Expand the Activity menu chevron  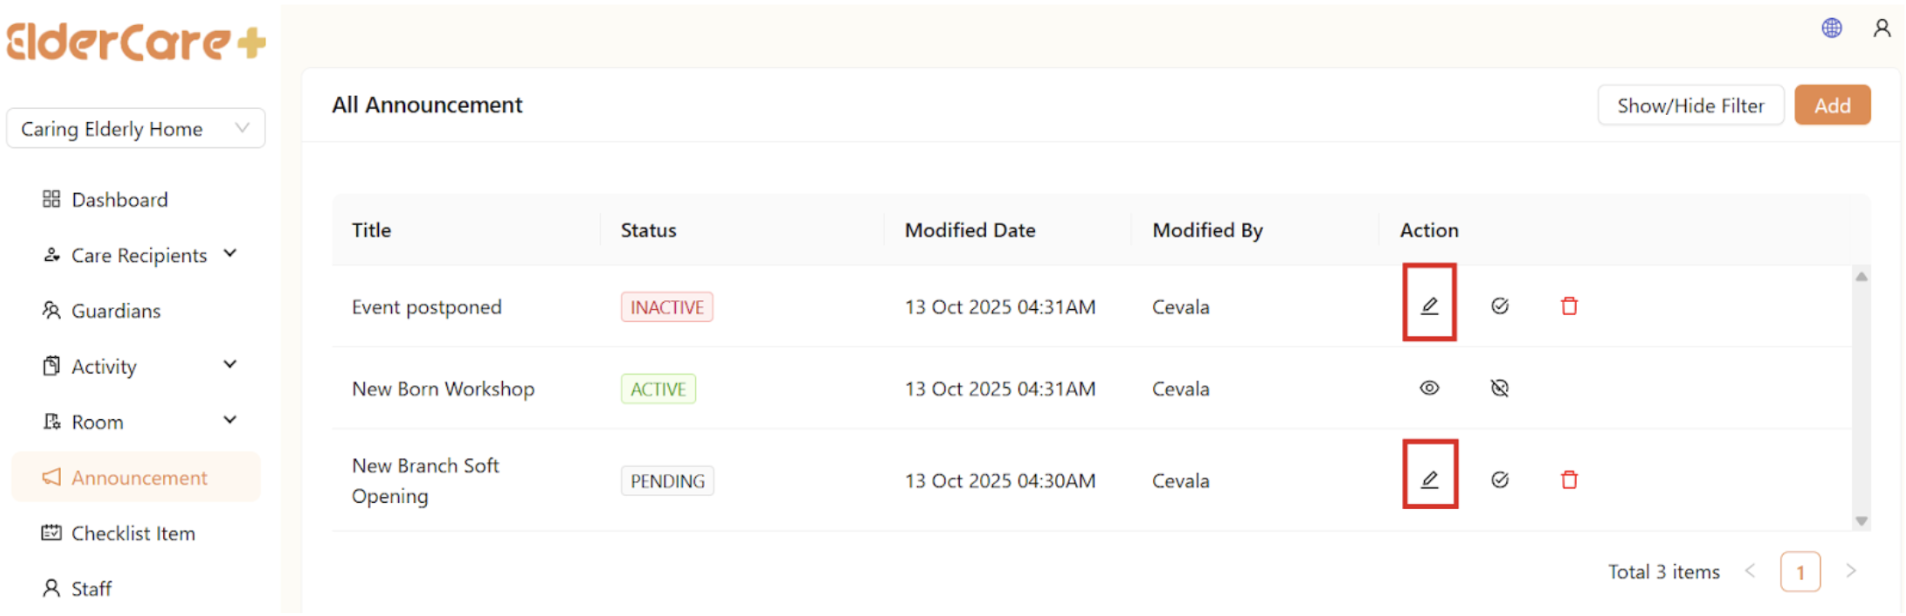tap(230, 365)
